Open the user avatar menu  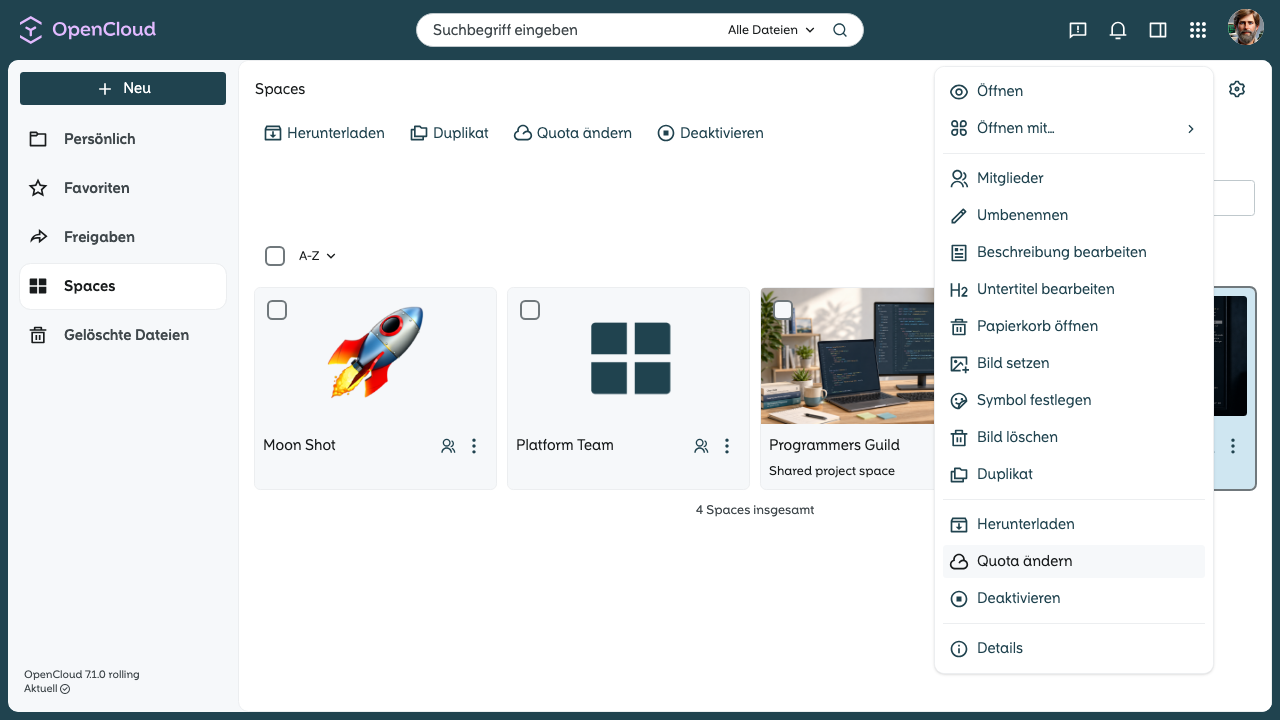[1246, 28]
